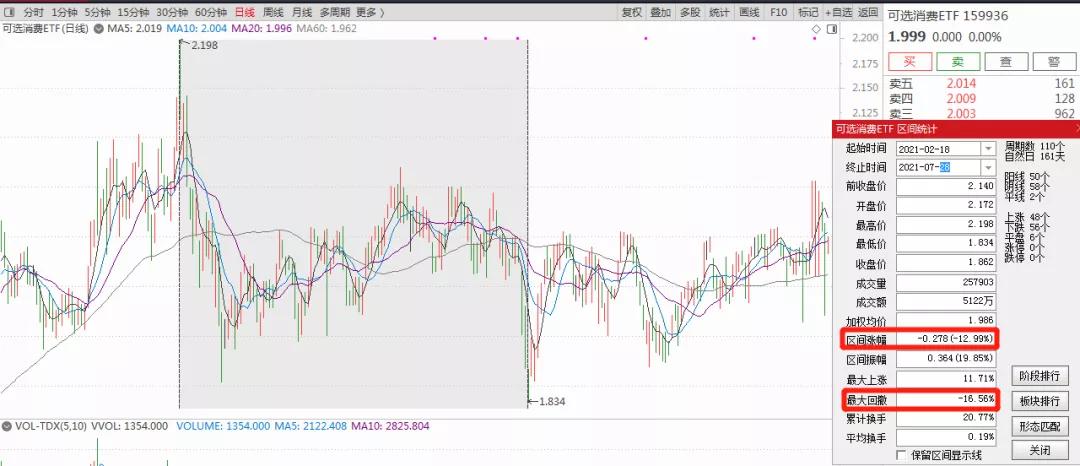Viewport: 1080px width, 466px height.
Task: Click the 警 alert button
Action: (x=1053, y=62)
